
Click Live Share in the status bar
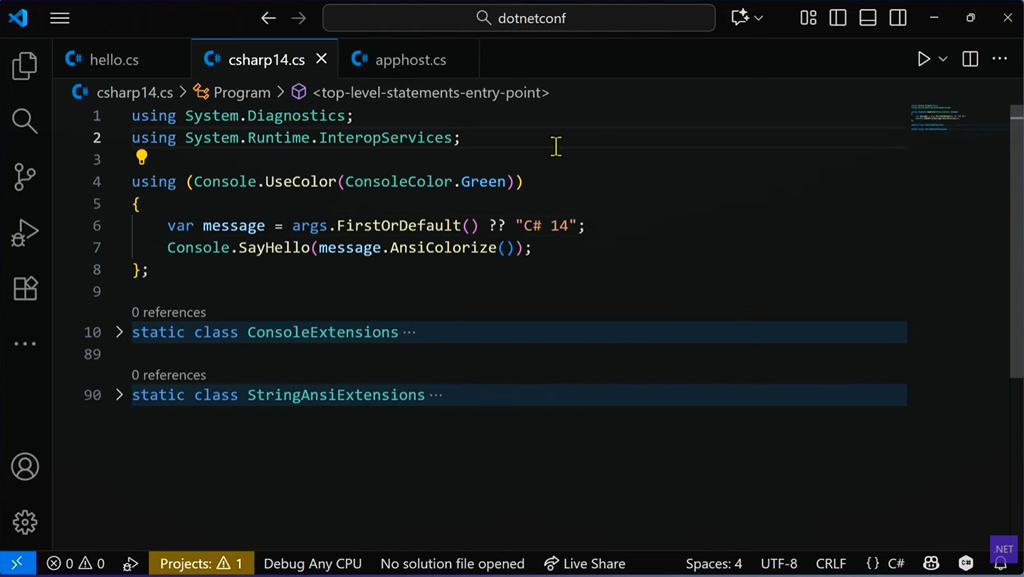tap(584, 564)
